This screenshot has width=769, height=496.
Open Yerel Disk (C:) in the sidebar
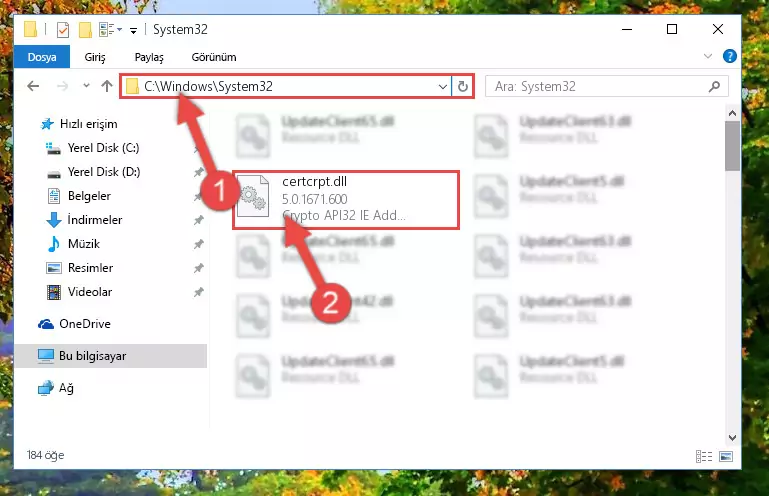coord(92,148)
